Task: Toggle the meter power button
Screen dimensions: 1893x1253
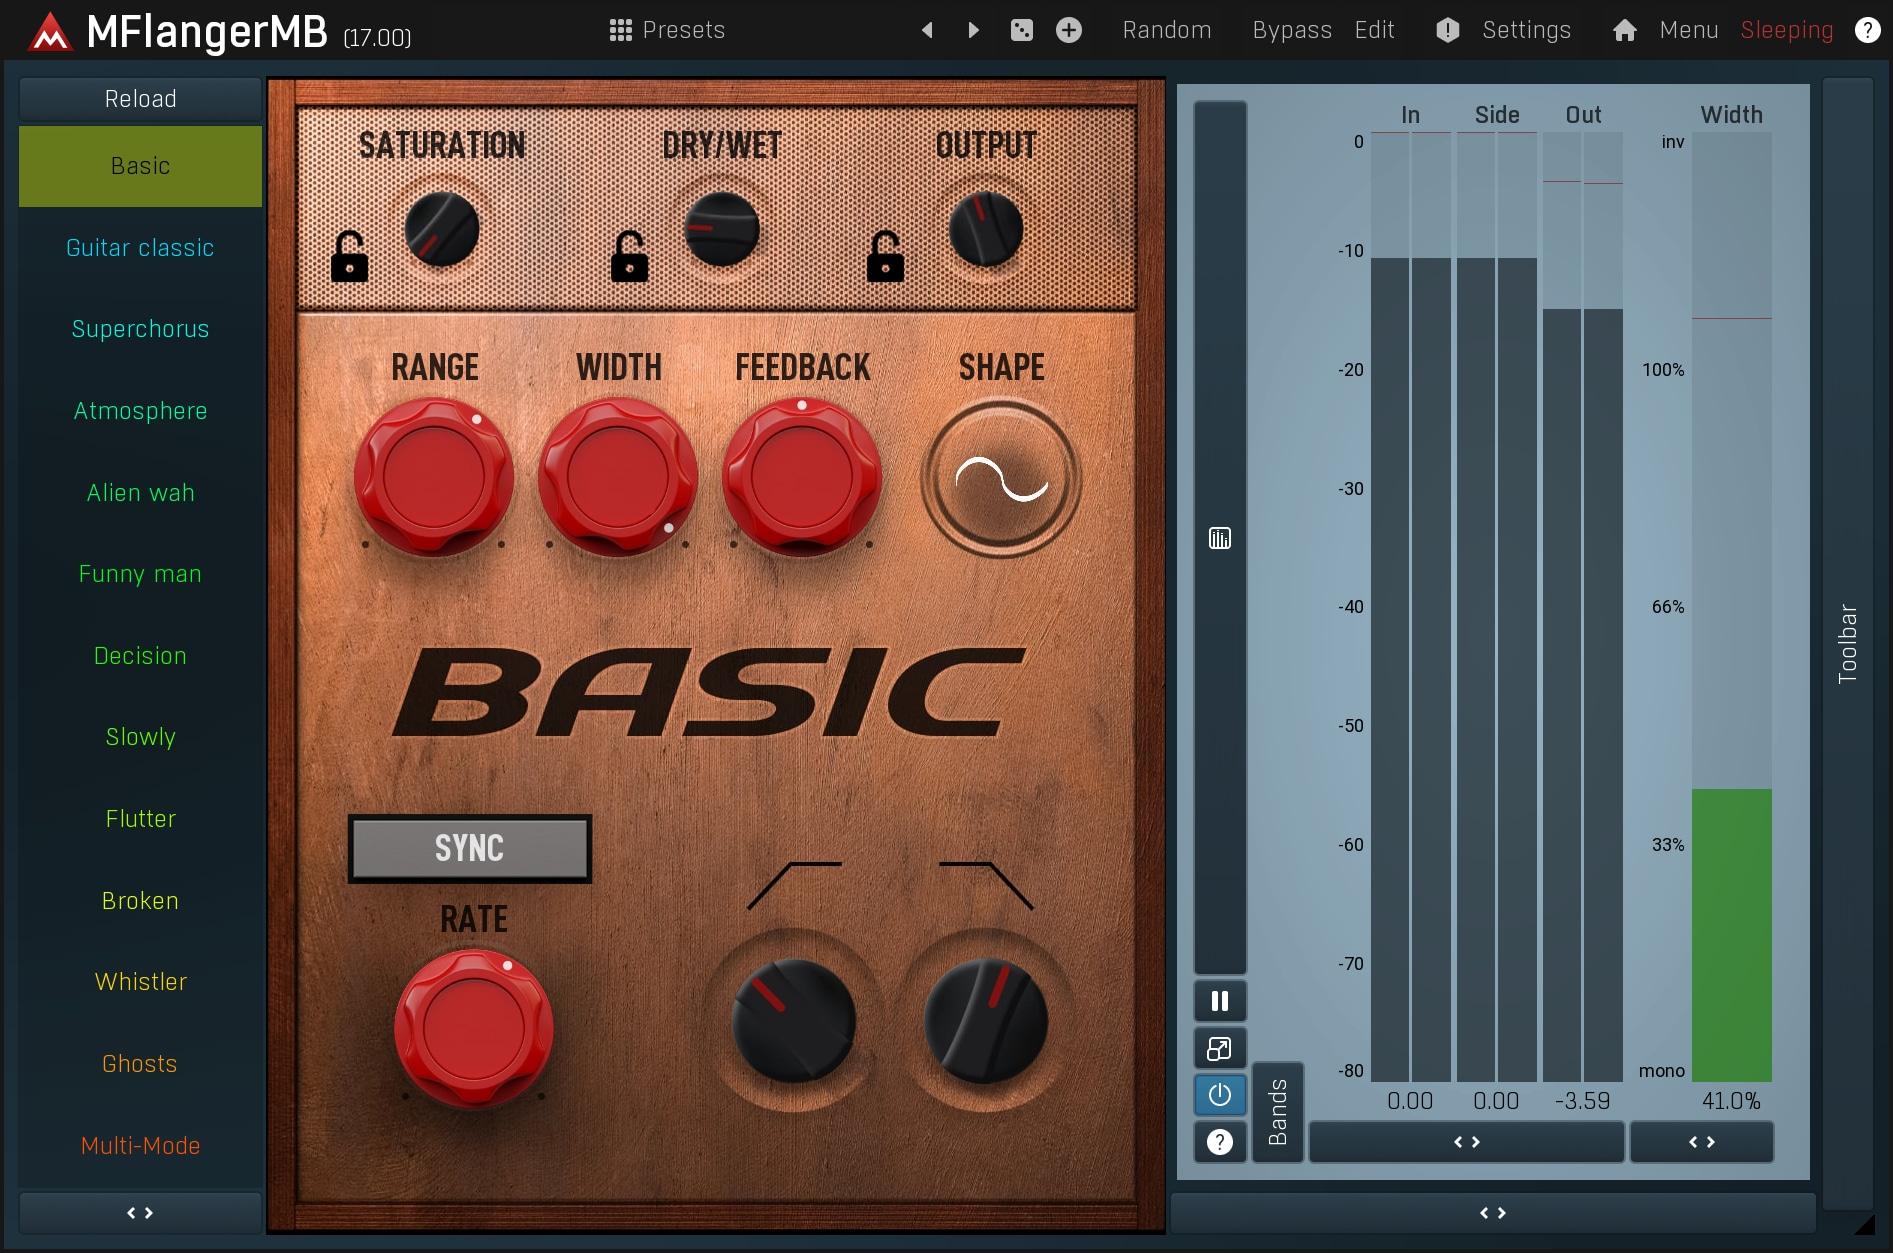Action: (1219, 1095)
